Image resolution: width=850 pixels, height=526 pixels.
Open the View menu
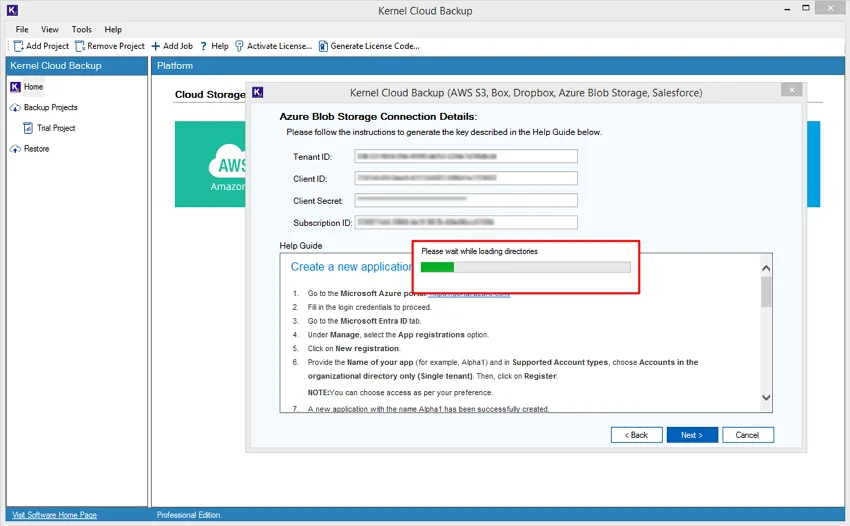click(x=50, y=29)
